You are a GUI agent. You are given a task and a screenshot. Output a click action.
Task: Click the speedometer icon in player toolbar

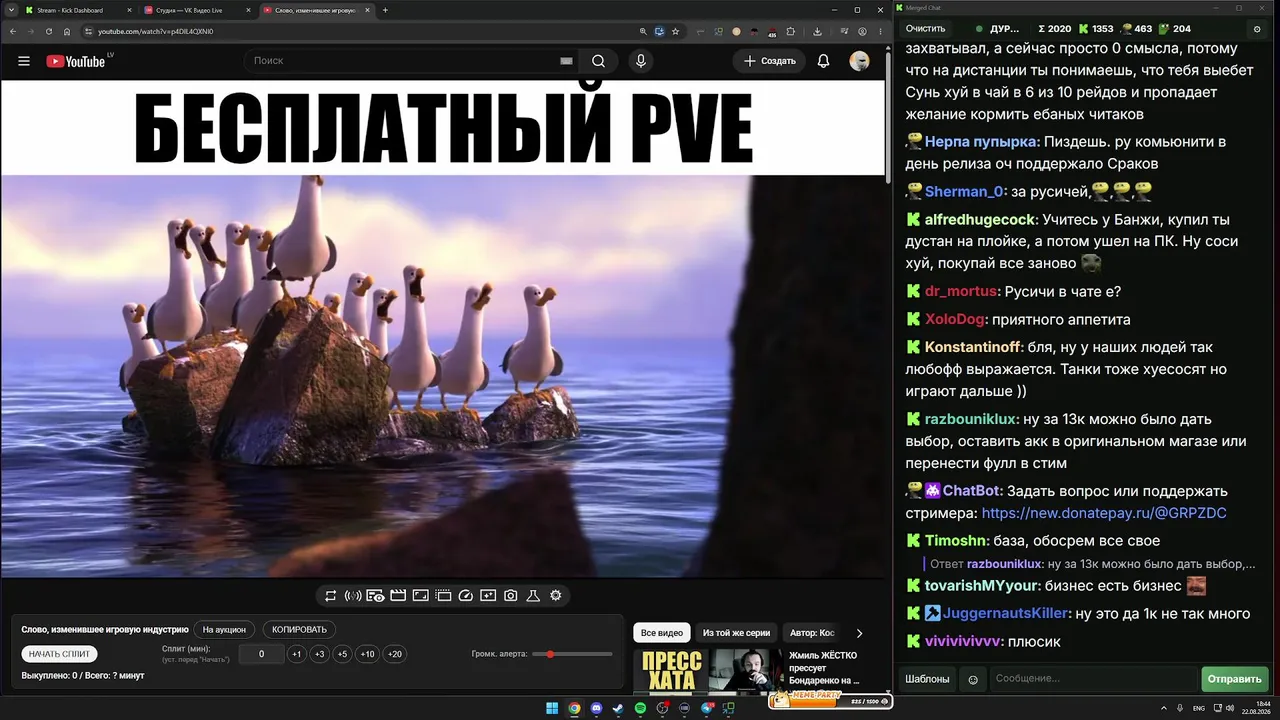(465, 596)
